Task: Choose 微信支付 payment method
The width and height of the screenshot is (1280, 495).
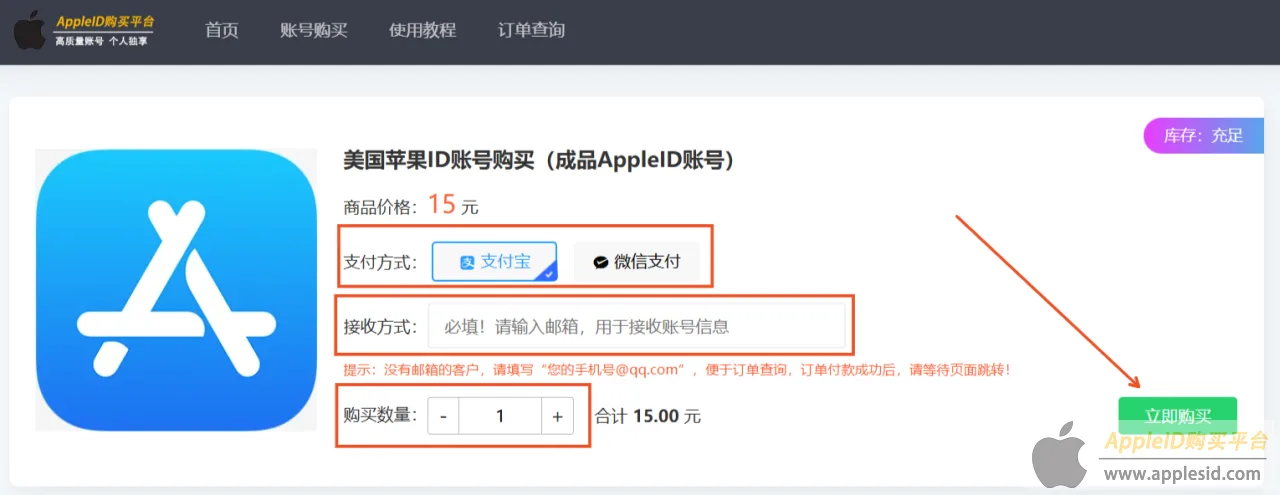Action: [636, 261]
